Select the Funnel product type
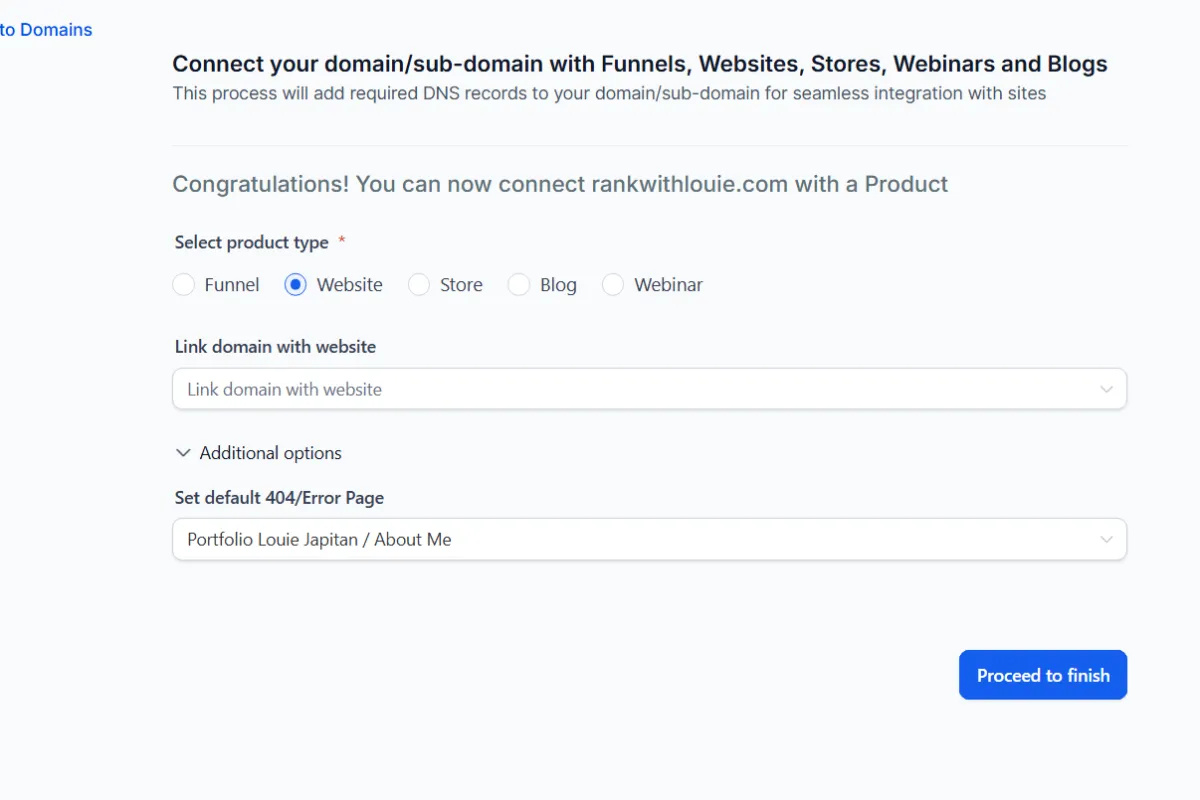Viewport: 1200px width, 800px height. [184, 285]
